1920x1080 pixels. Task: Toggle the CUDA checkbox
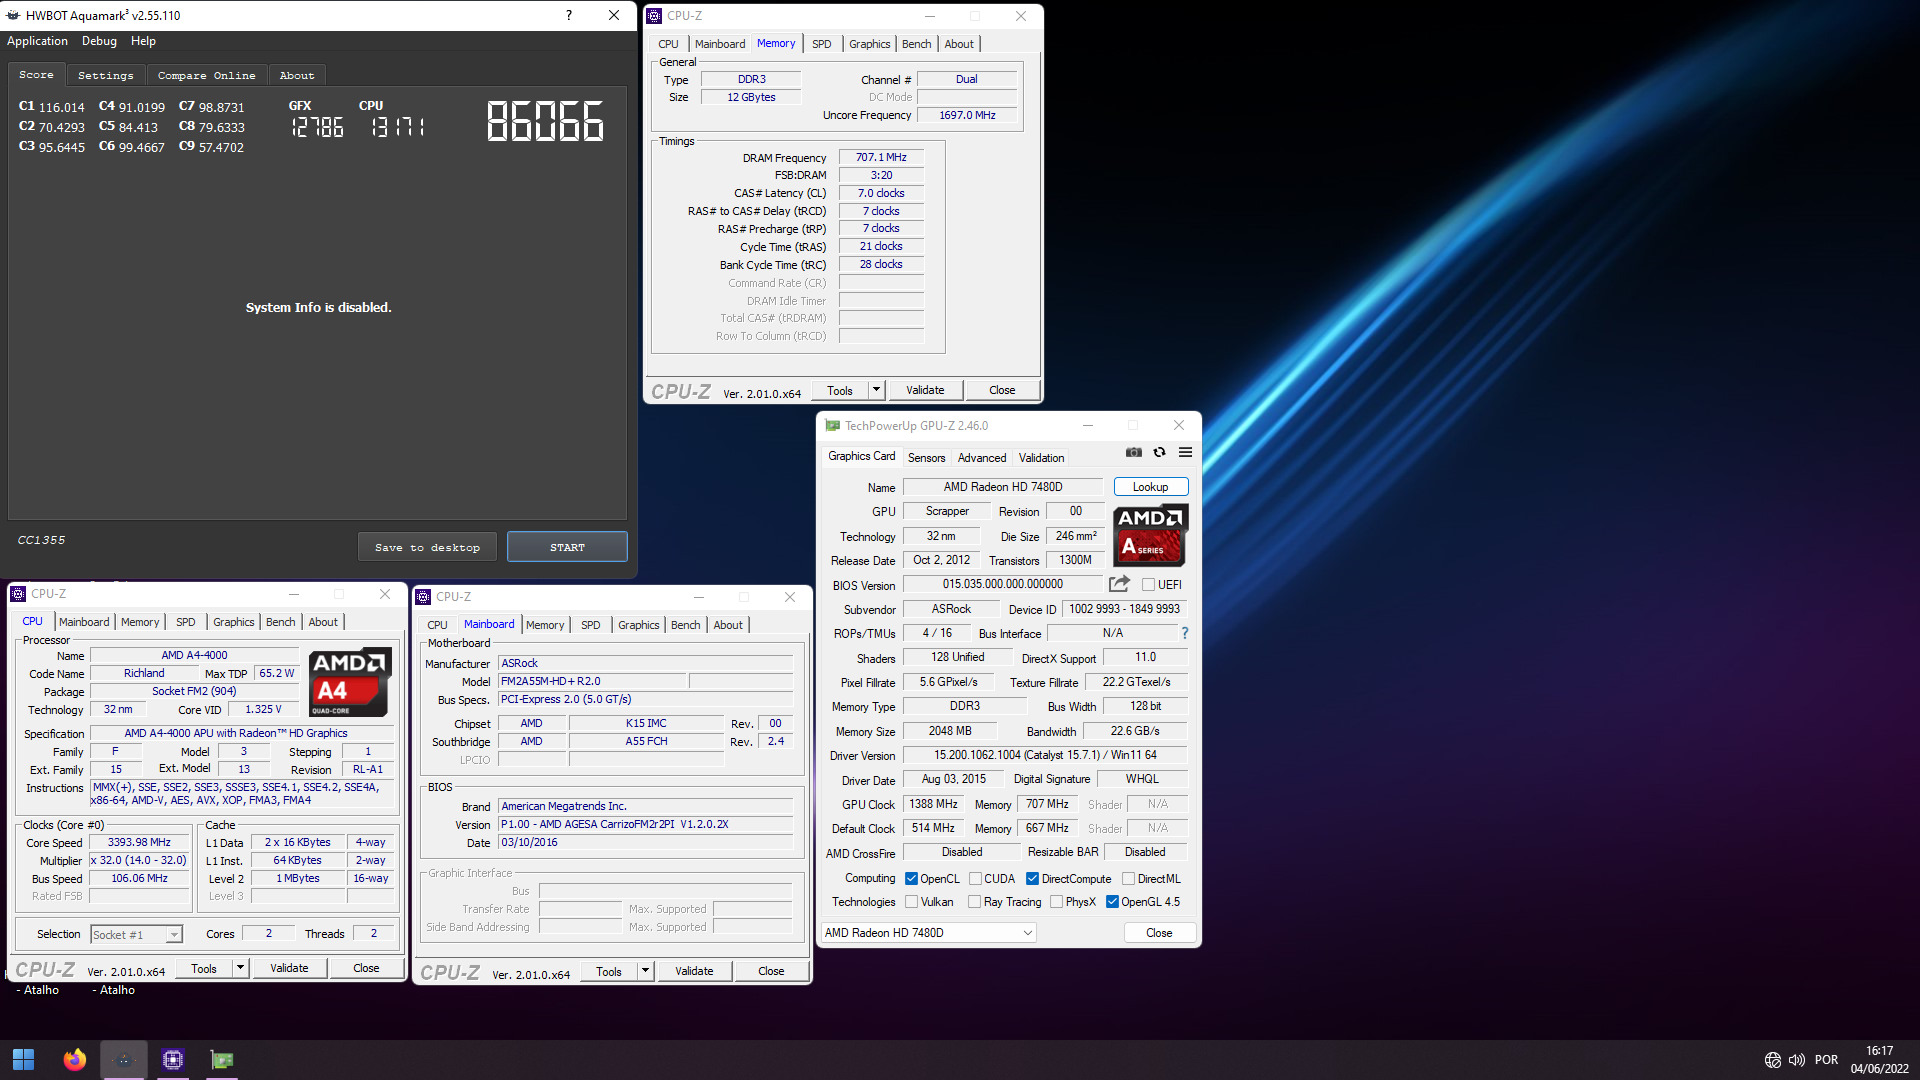click(x=975, y=879)
